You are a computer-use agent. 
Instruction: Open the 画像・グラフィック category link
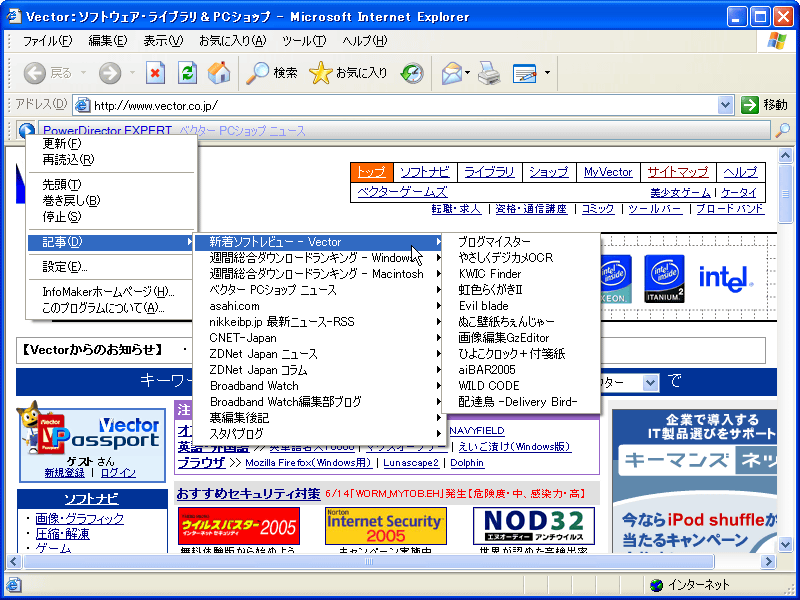80,519
